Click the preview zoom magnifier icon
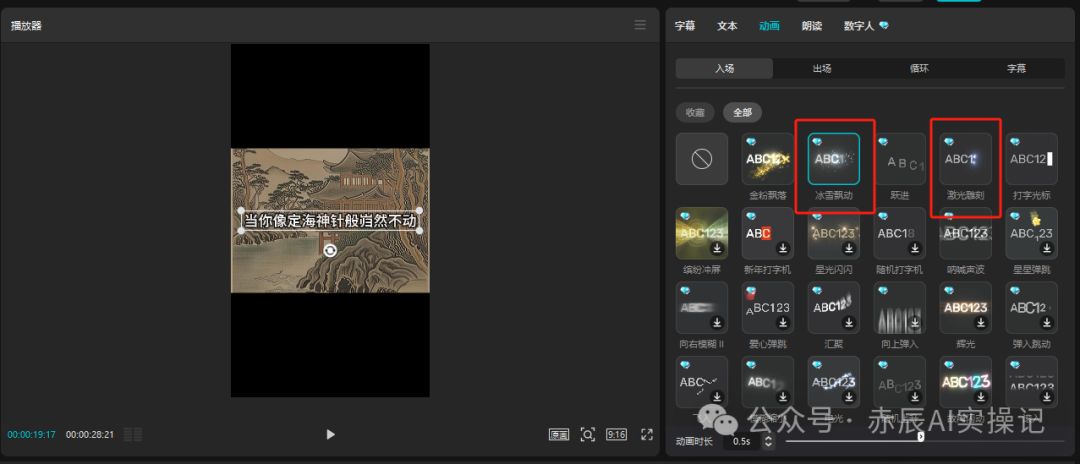Image resolution: width=1080 pixels, height=464 pixels. (x=588, y=434)
